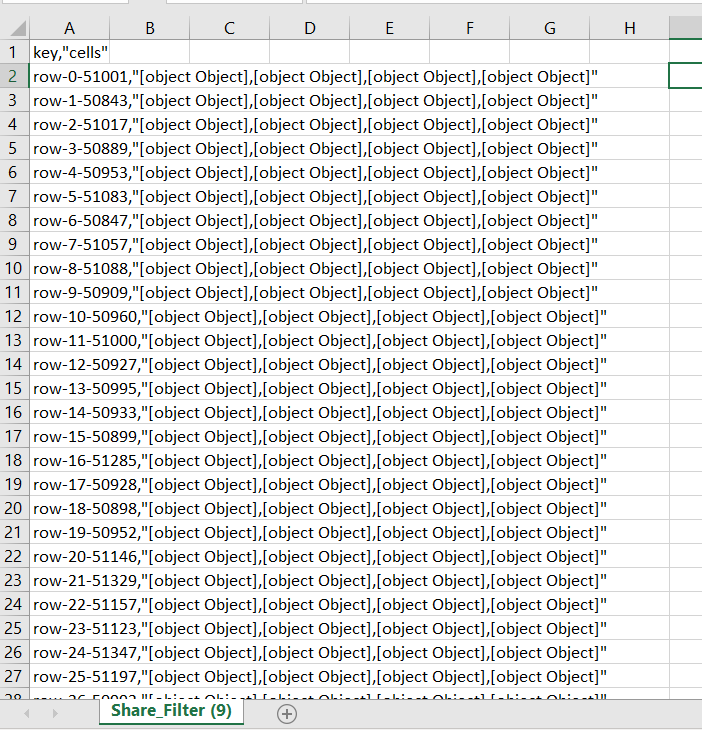Click cell starting with row-14-50933
This screenshot has height=730, width=702.
[69, 412]
